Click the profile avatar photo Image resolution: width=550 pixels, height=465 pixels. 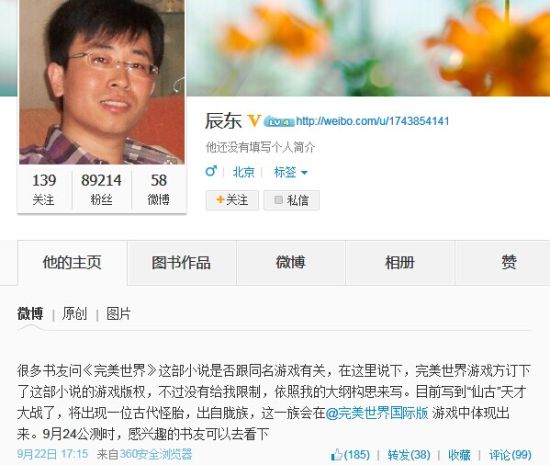102,82
